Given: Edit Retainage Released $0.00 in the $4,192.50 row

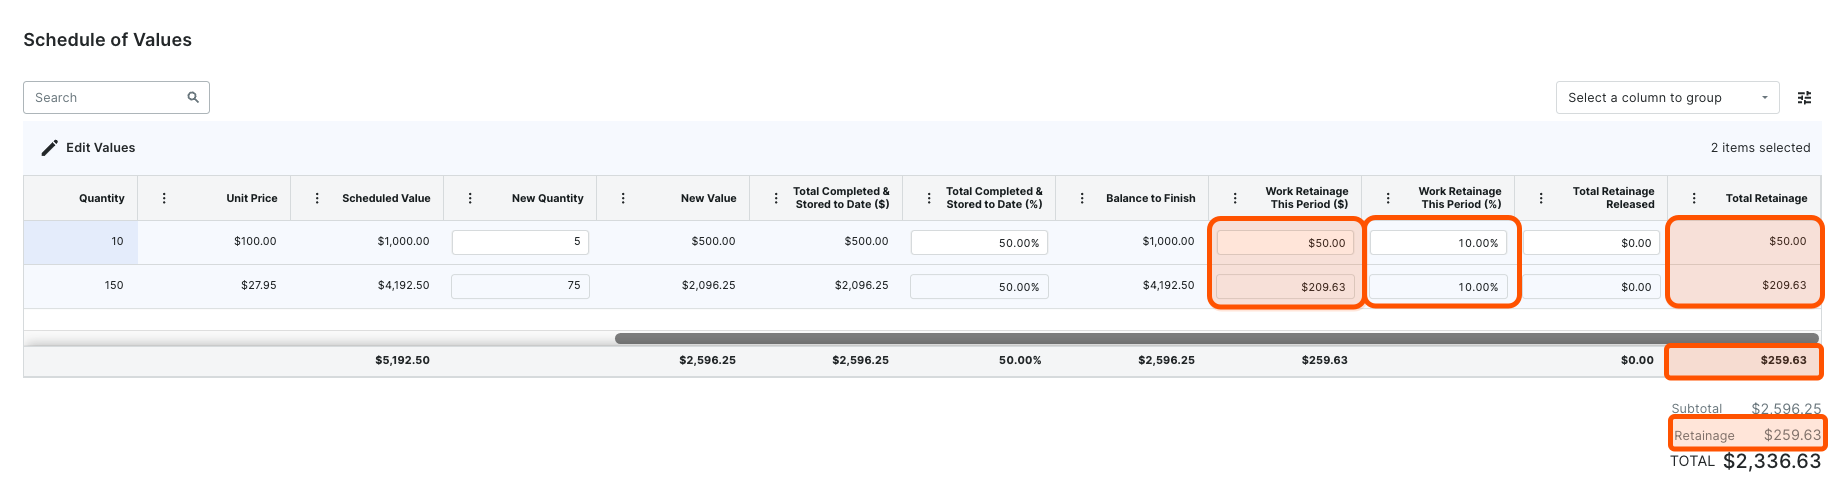Looking at the screenshot, I should click(1591, 286).
